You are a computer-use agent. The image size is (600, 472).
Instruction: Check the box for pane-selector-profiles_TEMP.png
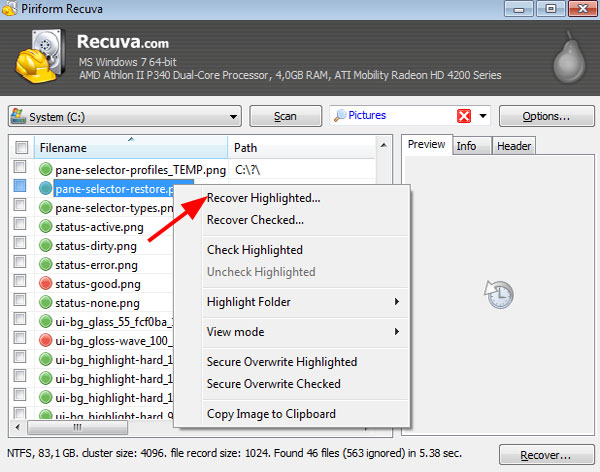[20, 167]
